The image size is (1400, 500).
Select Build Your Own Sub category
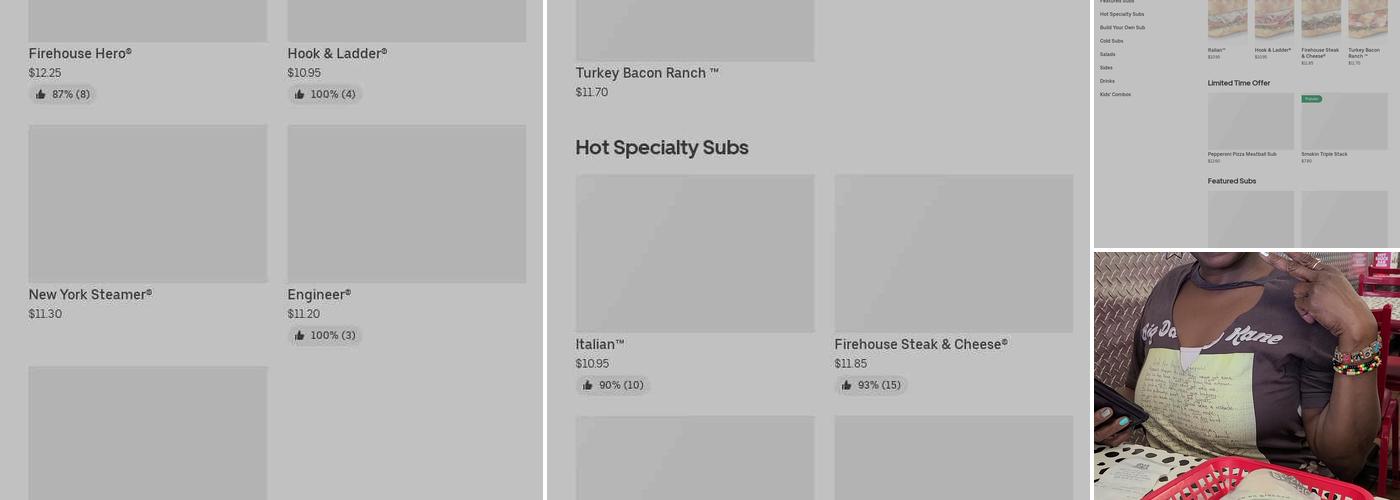click(x=1122, y=28)
